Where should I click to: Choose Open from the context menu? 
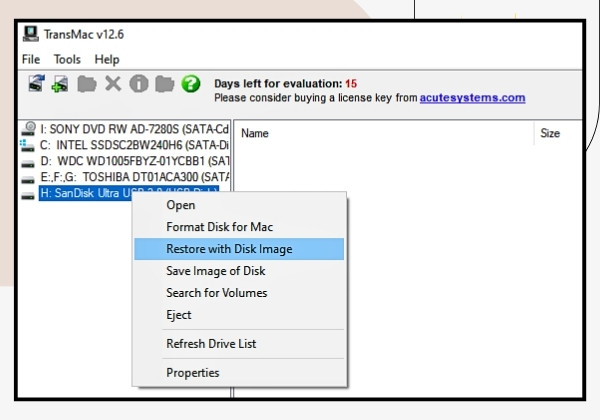[x=239, y=205]
